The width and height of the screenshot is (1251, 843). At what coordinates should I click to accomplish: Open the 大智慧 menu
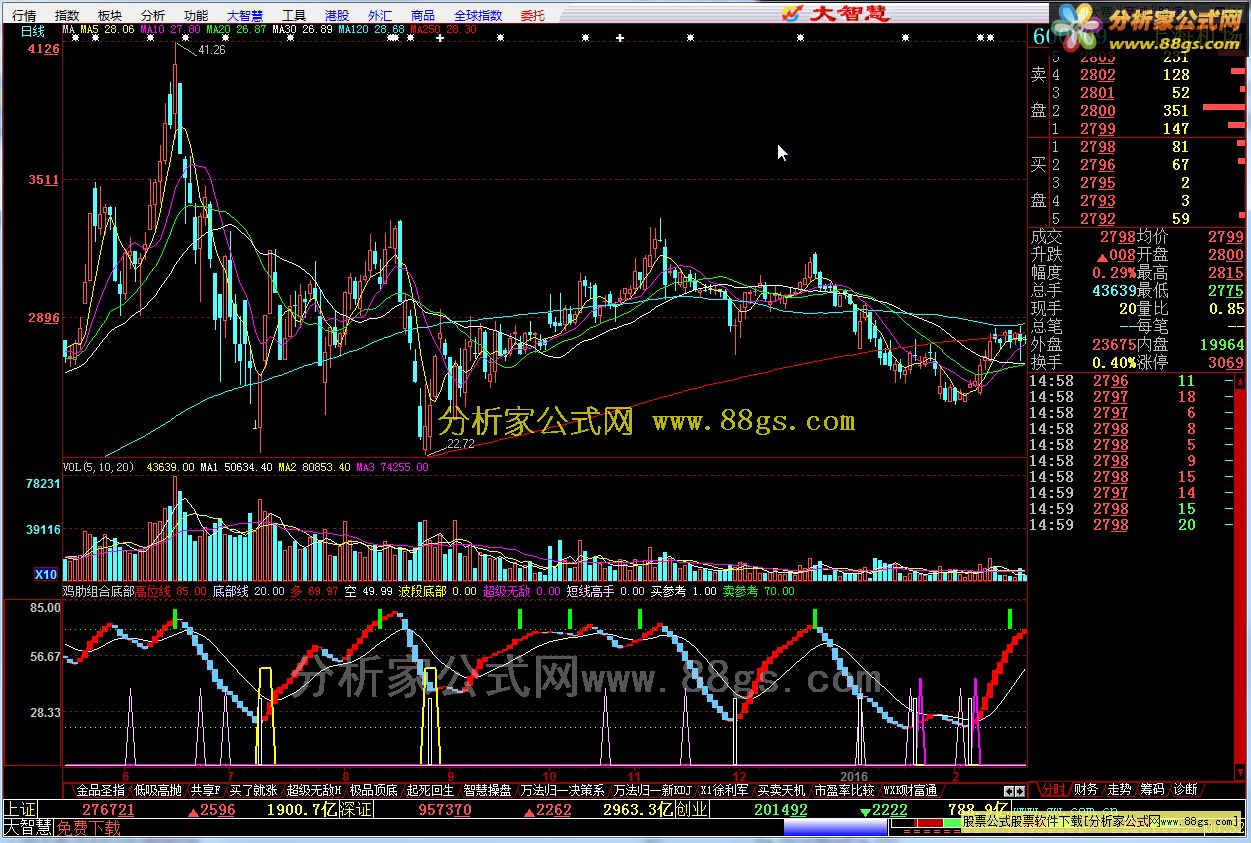[245, 15]
